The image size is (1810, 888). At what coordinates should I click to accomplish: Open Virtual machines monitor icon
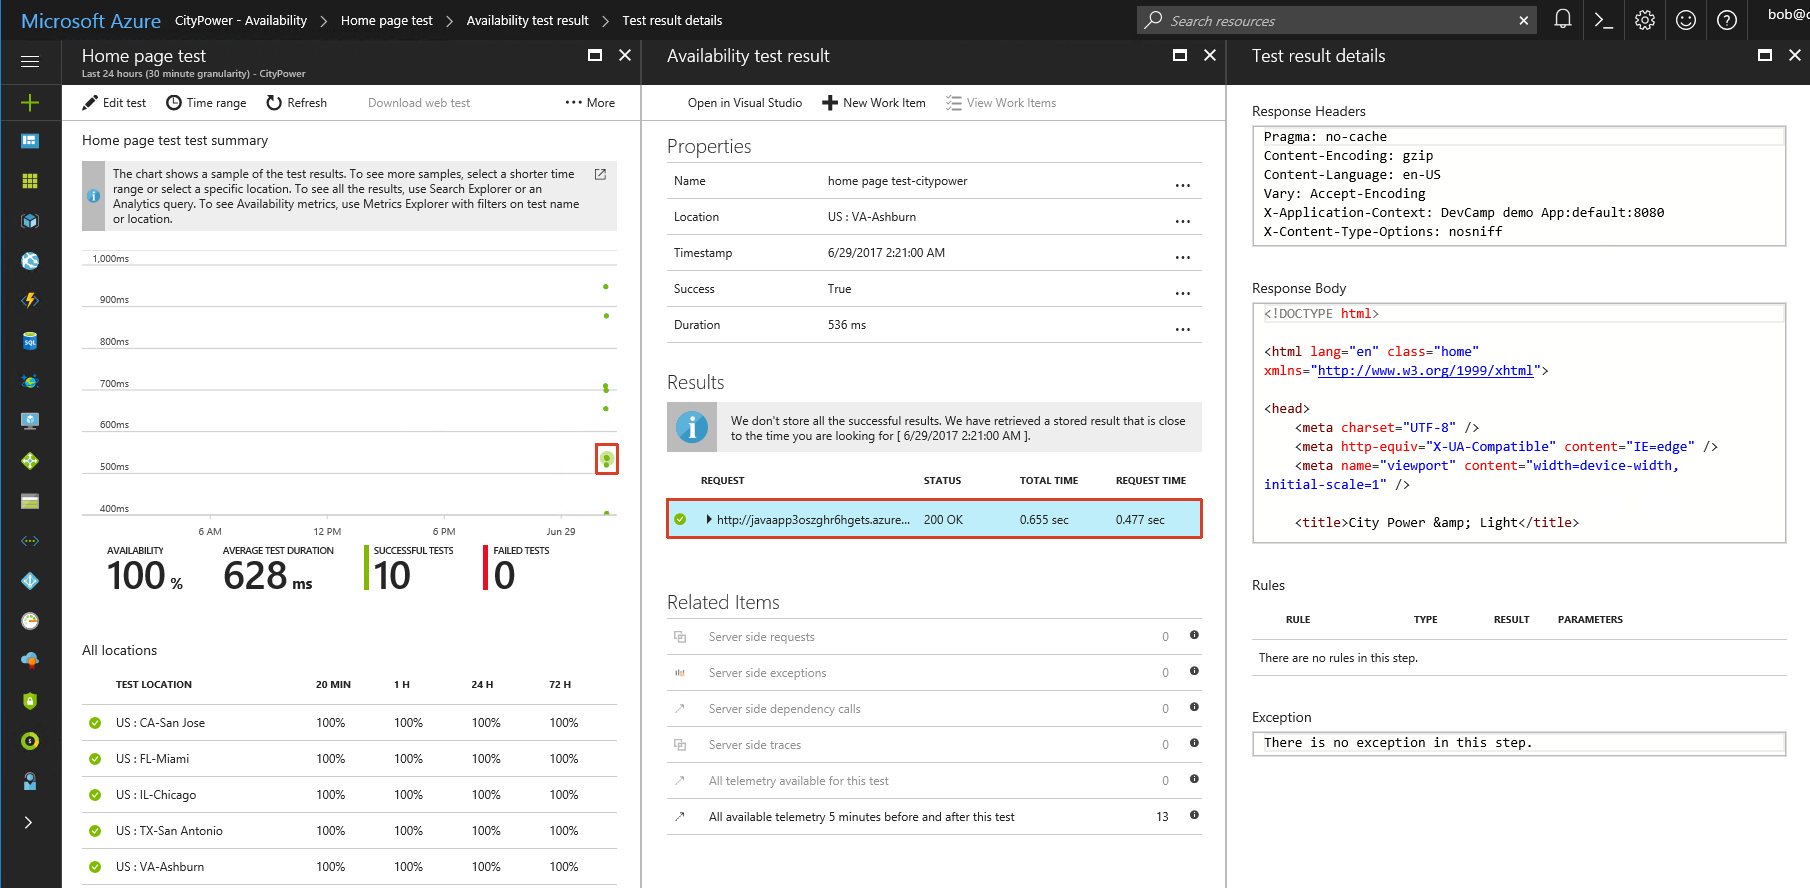tap(30, 421)
